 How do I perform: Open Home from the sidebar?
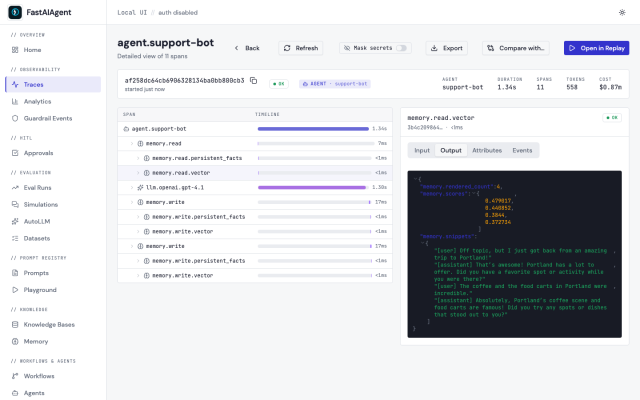point(53,50)
